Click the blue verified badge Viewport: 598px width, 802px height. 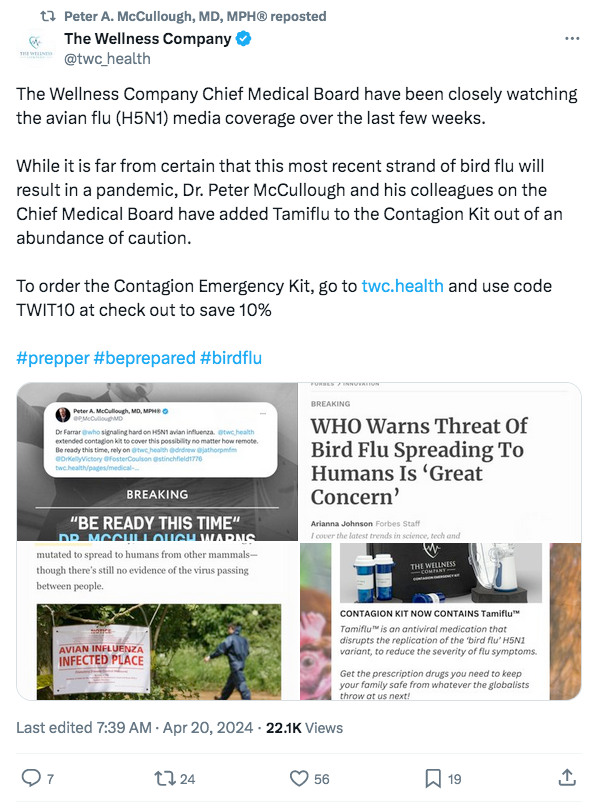pos(243,38)
